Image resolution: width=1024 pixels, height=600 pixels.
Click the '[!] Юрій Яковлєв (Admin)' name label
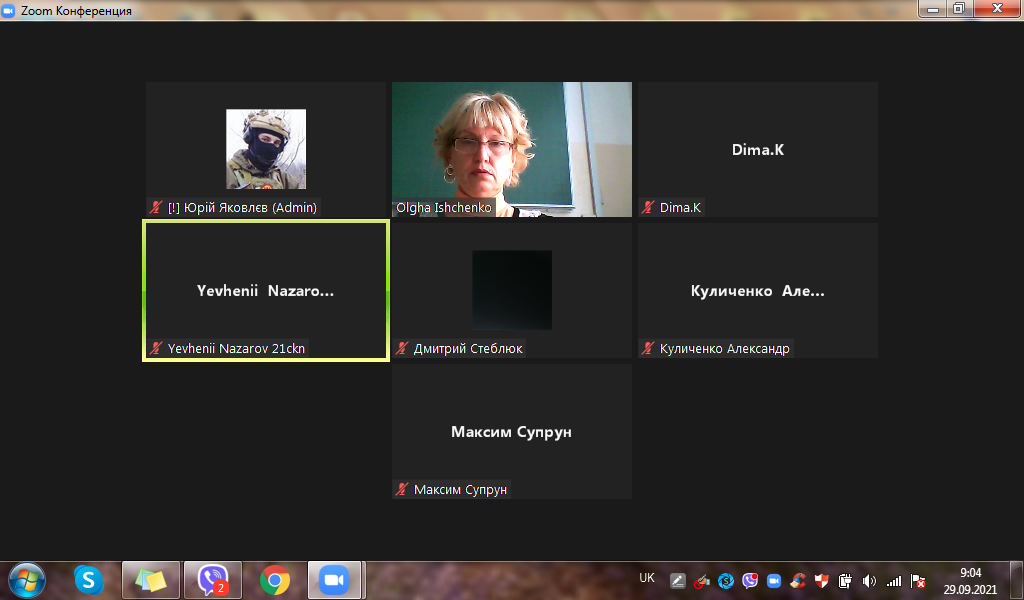[242, 208]
